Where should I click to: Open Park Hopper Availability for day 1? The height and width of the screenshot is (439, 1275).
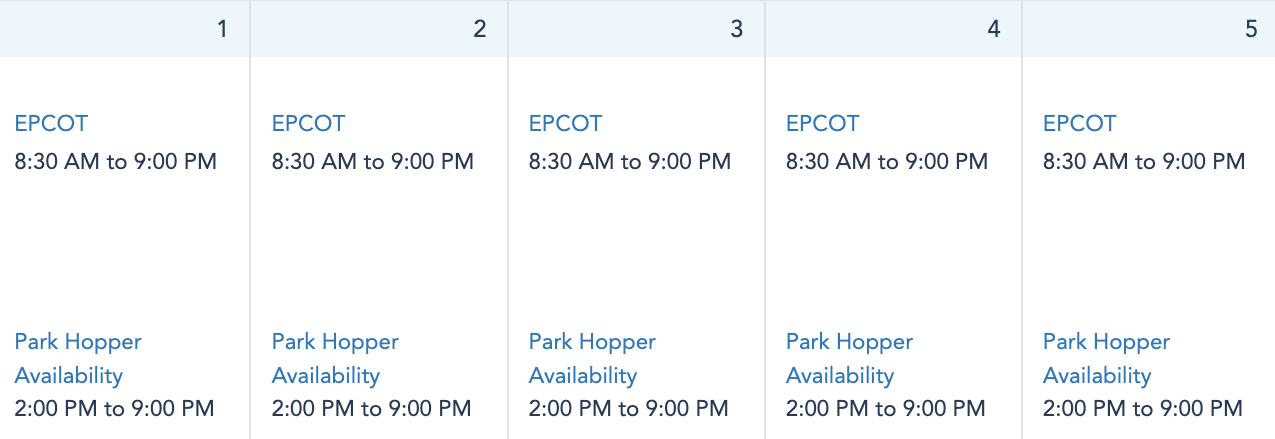pos(78,358)
